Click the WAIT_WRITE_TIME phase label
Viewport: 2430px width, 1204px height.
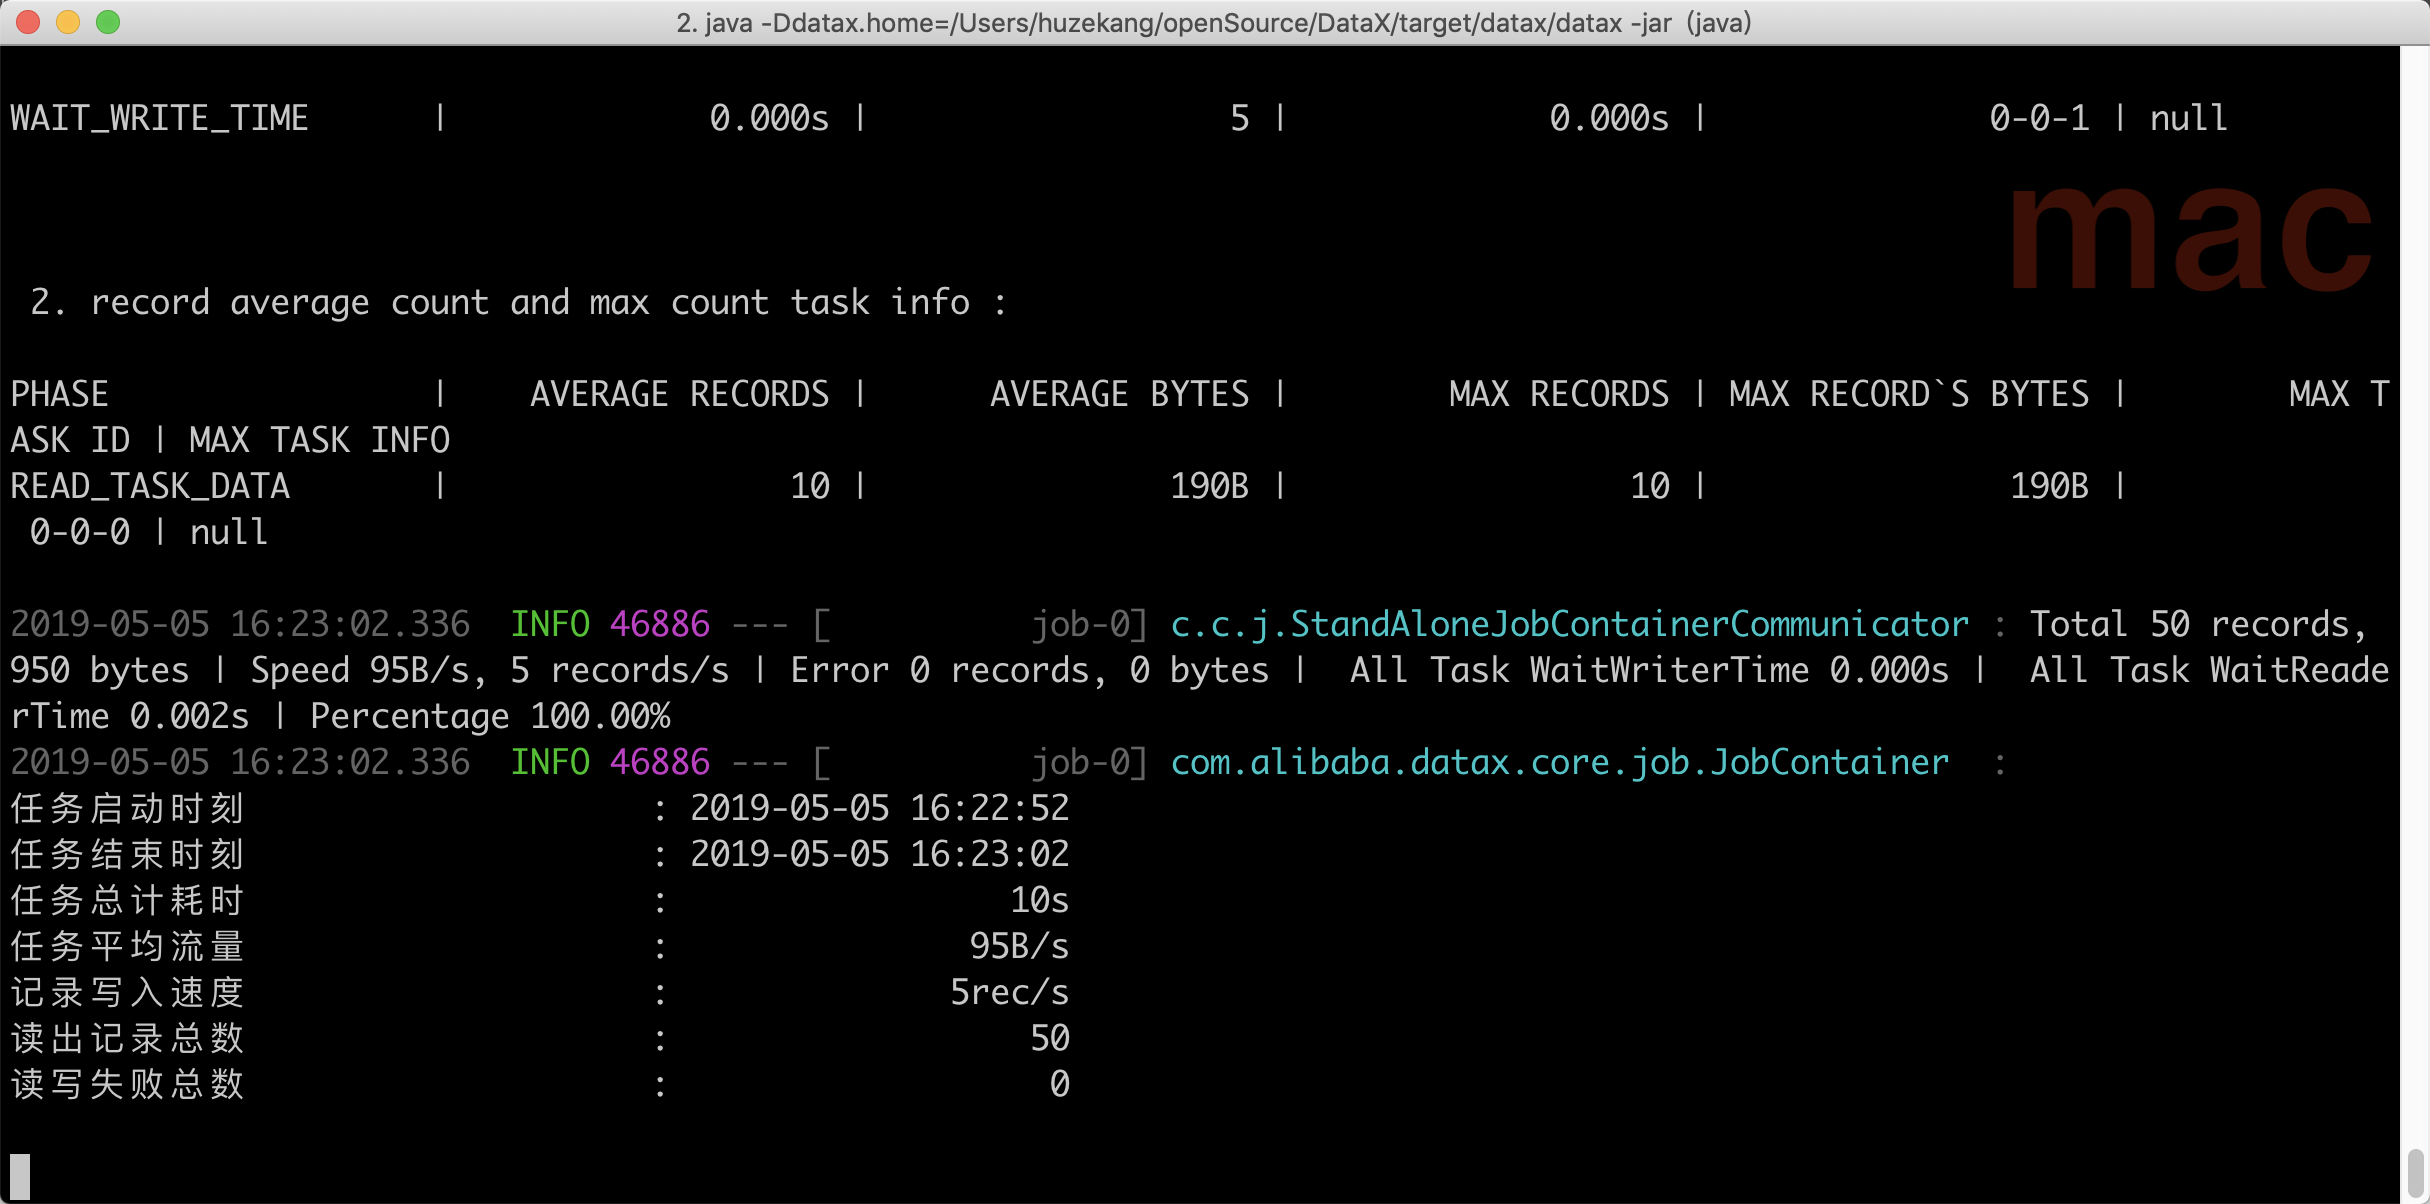[x=159, y=118]
